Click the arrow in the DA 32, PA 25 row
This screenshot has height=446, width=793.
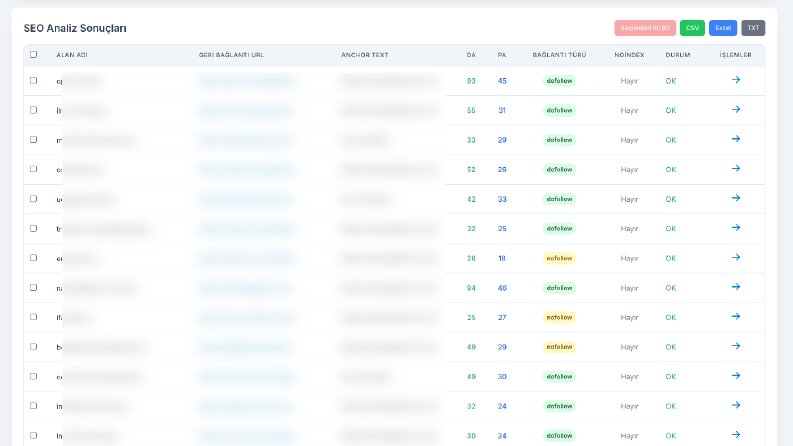736,228
